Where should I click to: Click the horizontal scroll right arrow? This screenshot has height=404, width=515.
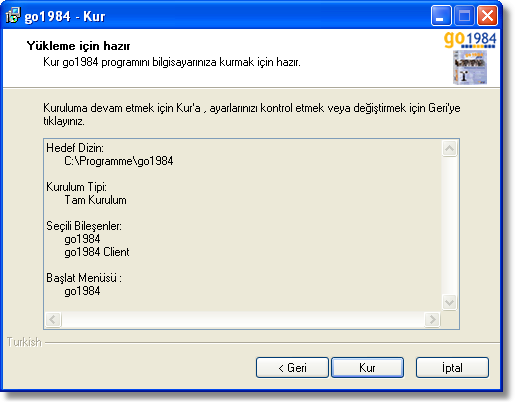tap(432, 320)
